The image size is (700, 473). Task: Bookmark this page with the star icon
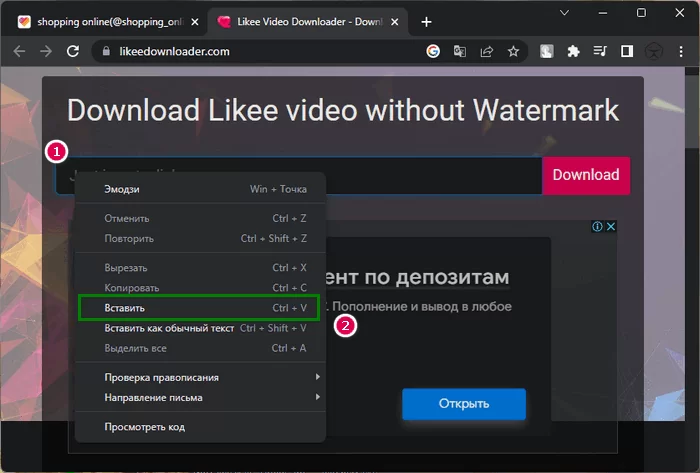click(x=513, y=51)
